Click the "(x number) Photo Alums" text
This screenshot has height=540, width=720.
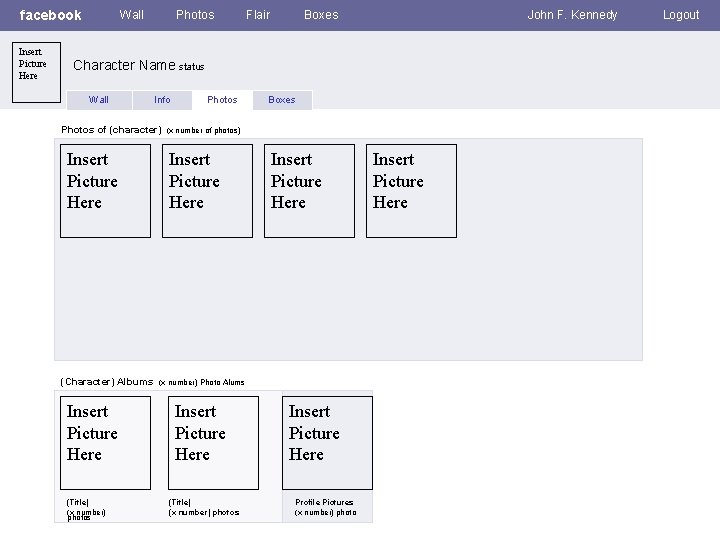pos(201,382)
